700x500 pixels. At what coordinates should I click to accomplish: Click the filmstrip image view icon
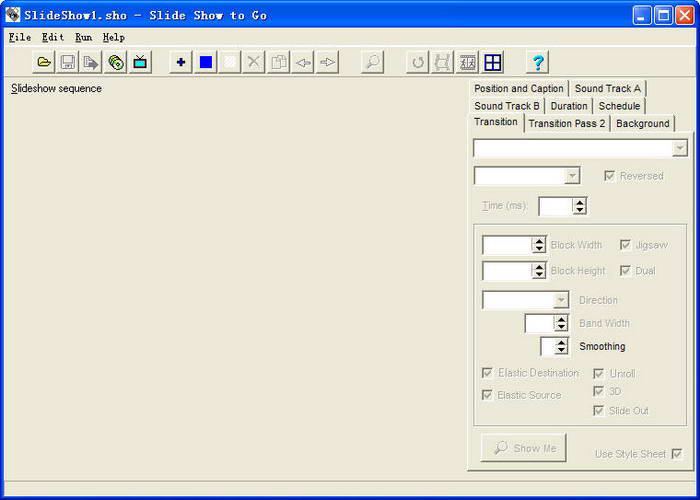coord(467,62)
